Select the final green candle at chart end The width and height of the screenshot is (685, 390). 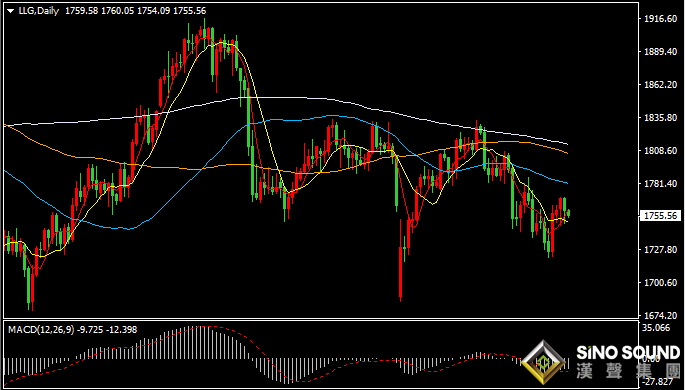point(568,213)
